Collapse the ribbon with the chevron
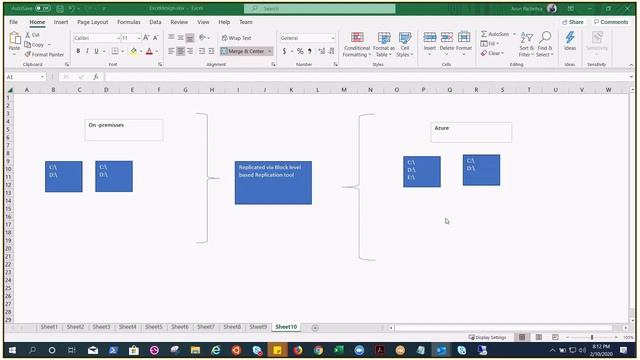 (631, 64)
